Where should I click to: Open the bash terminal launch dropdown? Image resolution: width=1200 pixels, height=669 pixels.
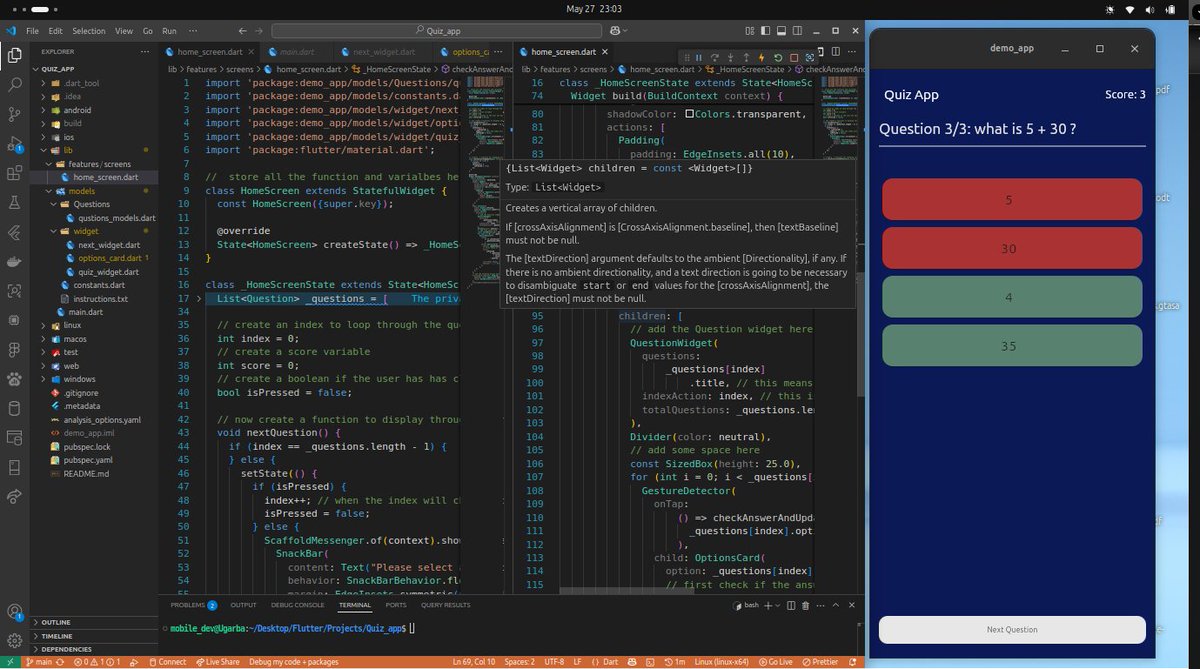point(780,605)
